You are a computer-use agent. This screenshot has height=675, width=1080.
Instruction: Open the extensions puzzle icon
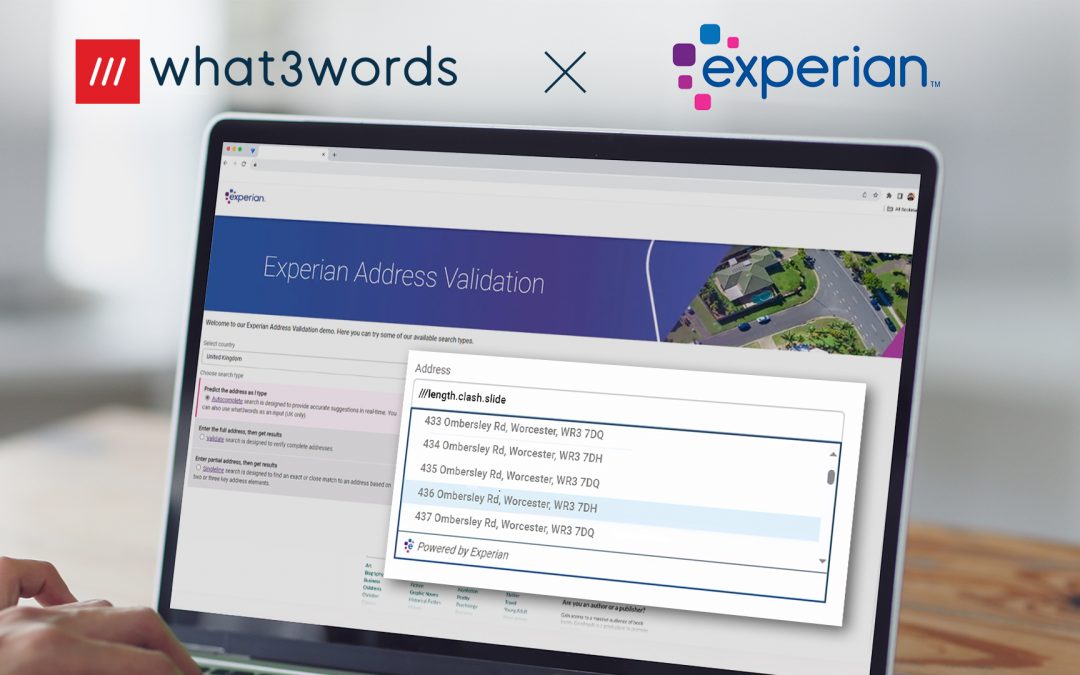click(889, 196)
